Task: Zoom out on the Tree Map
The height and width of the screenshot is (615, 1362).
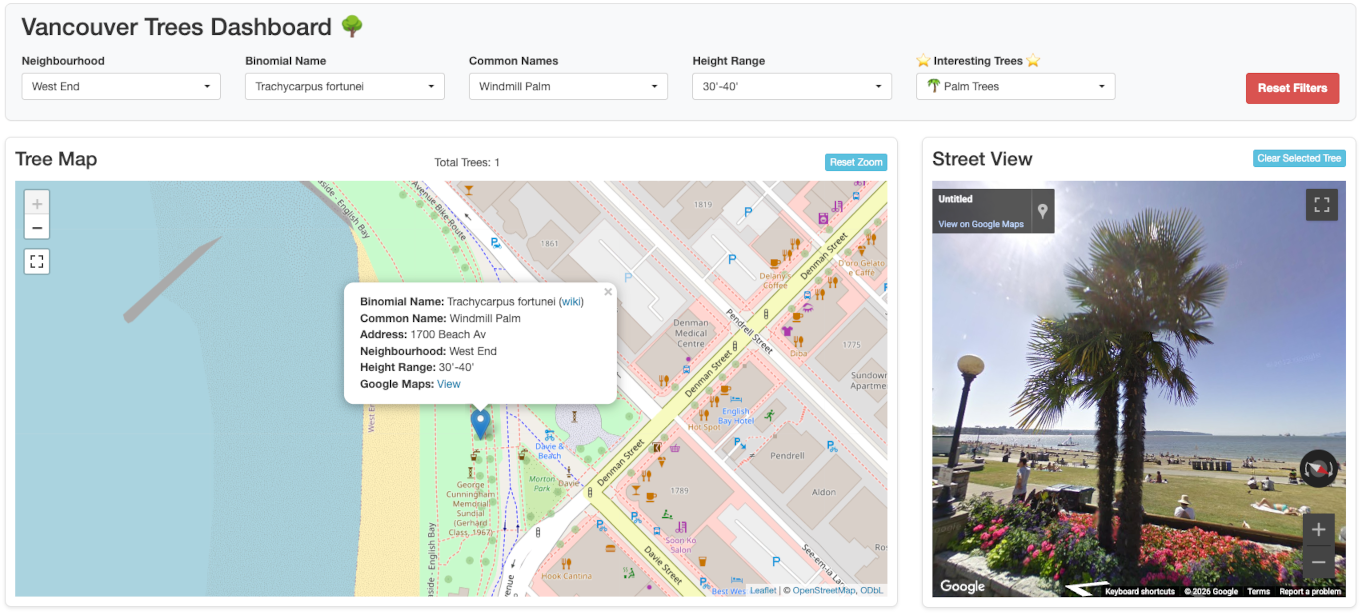Action: tap(37, 228)
